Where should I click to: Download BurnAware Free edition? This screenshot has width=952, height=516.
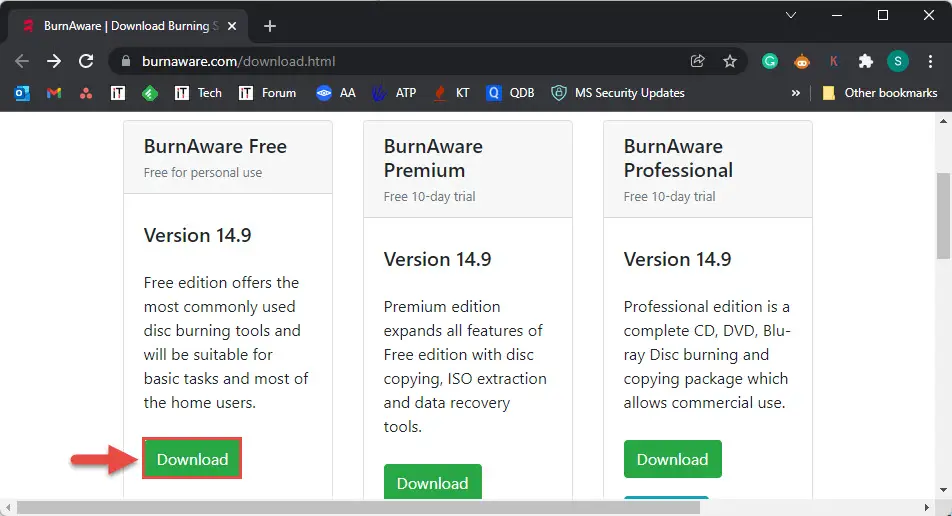tap(192, 459)
